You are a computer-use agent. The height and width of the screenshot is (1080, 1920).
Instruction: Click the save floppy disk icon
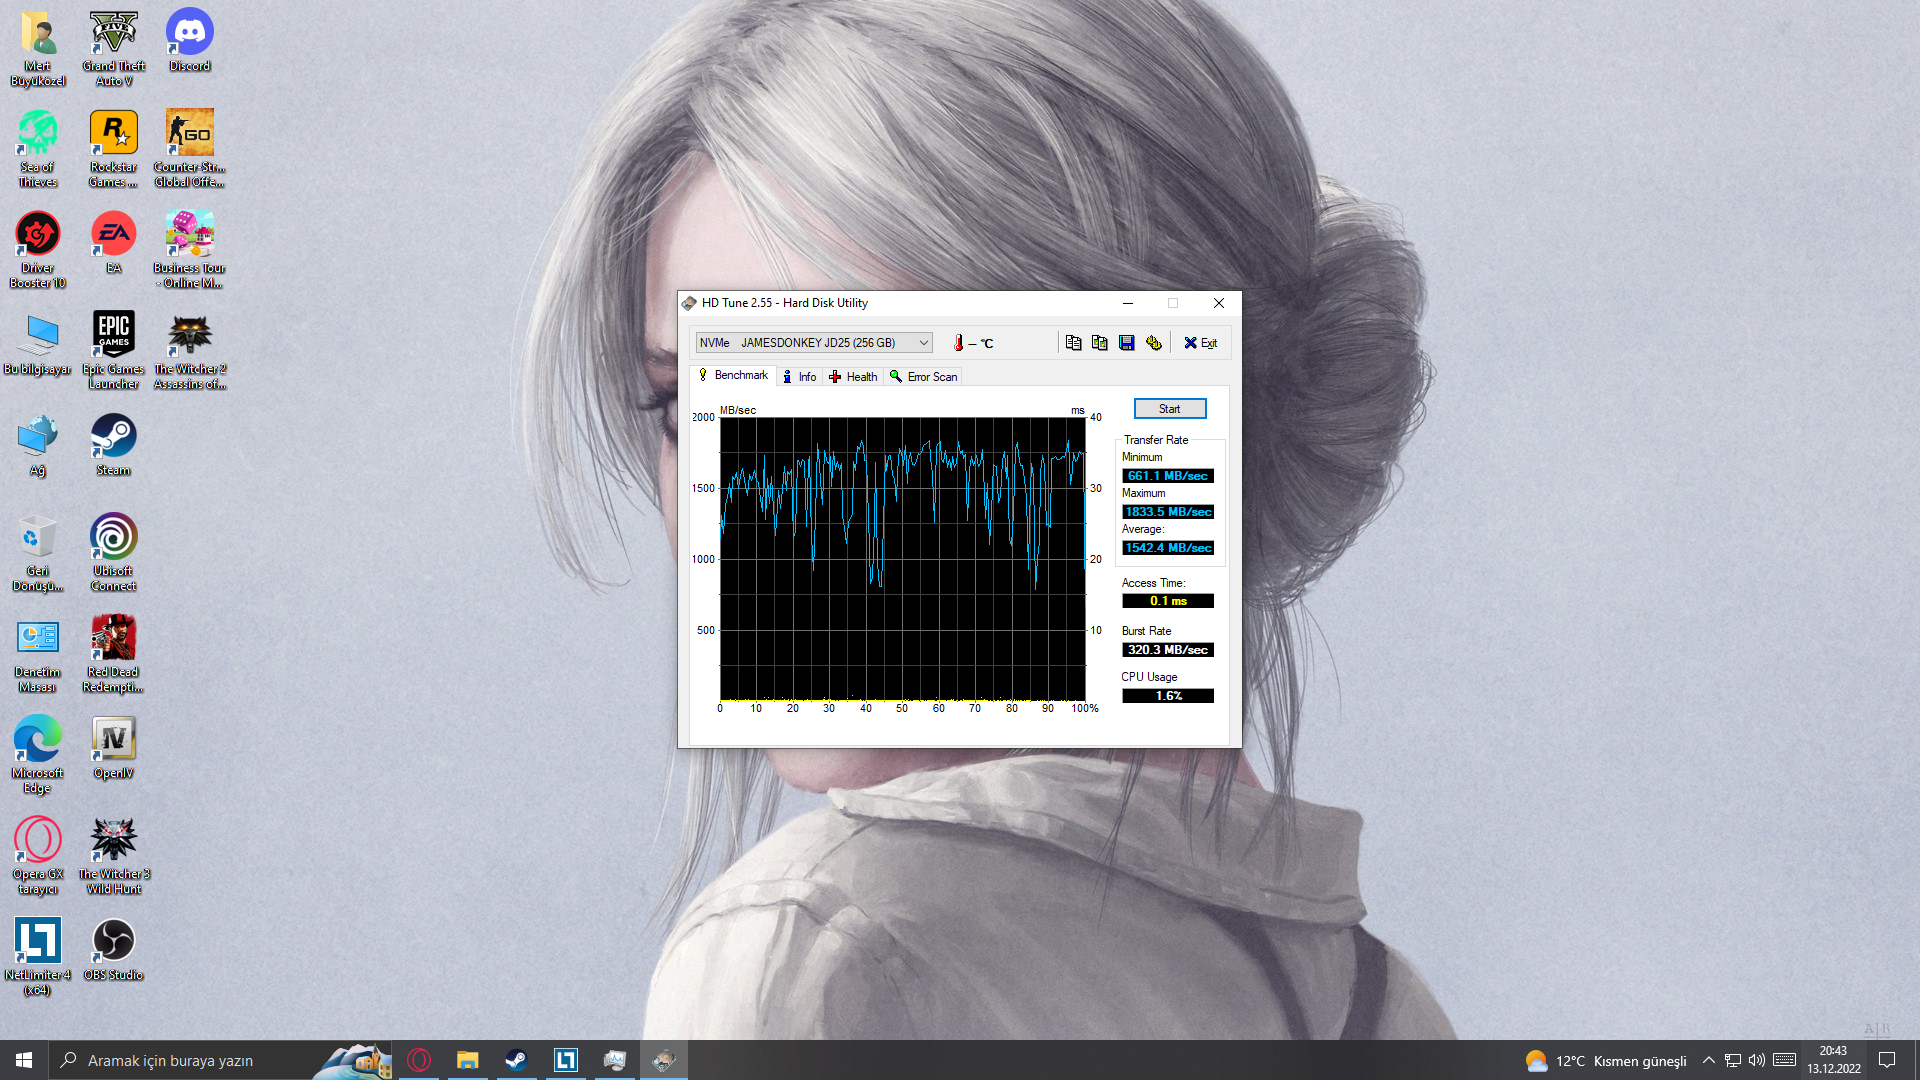point(1127,343)
